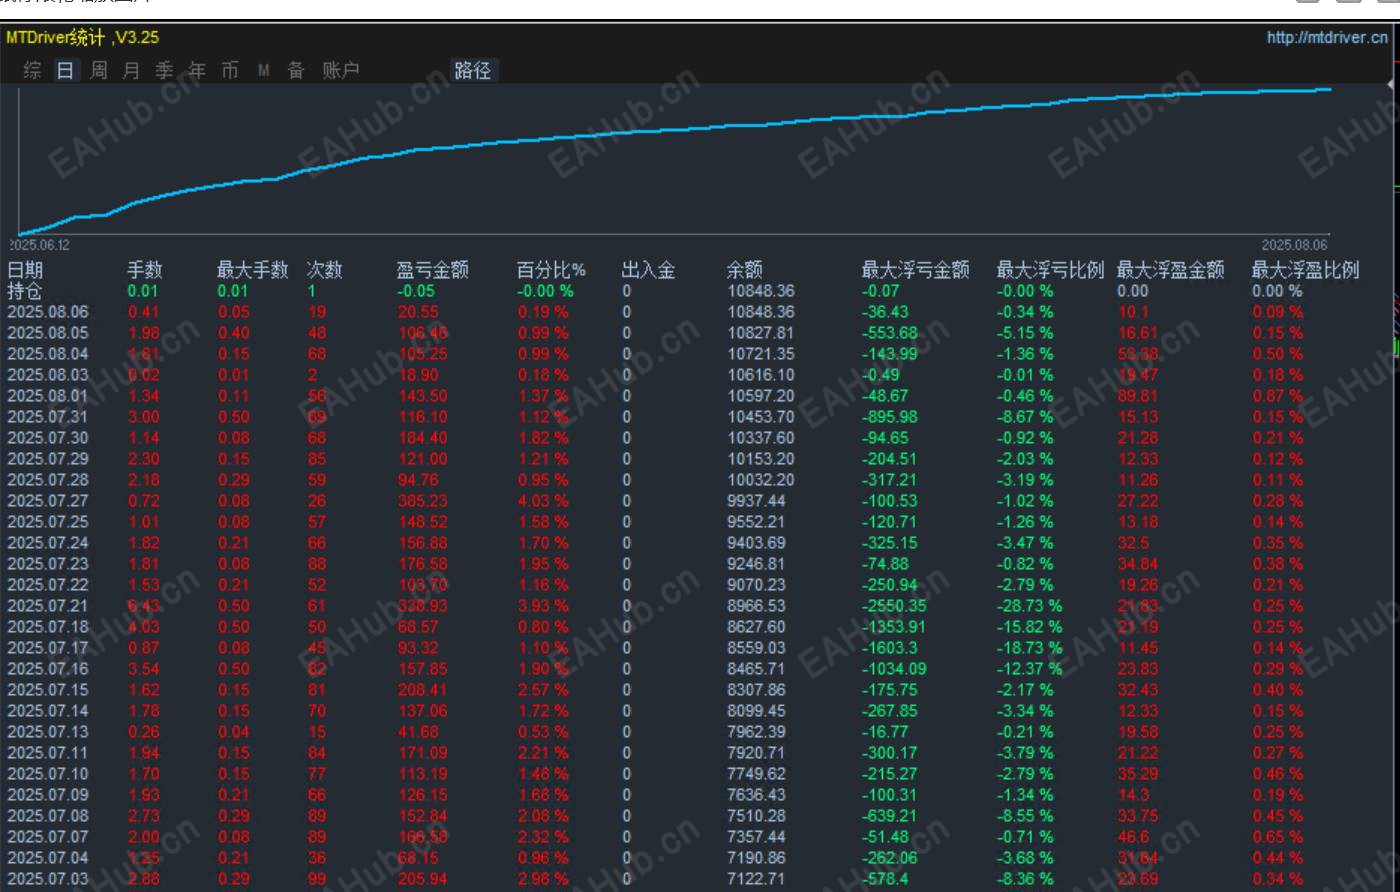Click the 日期 column header
The image size is (1400, 892).
[x=25, y=270]
